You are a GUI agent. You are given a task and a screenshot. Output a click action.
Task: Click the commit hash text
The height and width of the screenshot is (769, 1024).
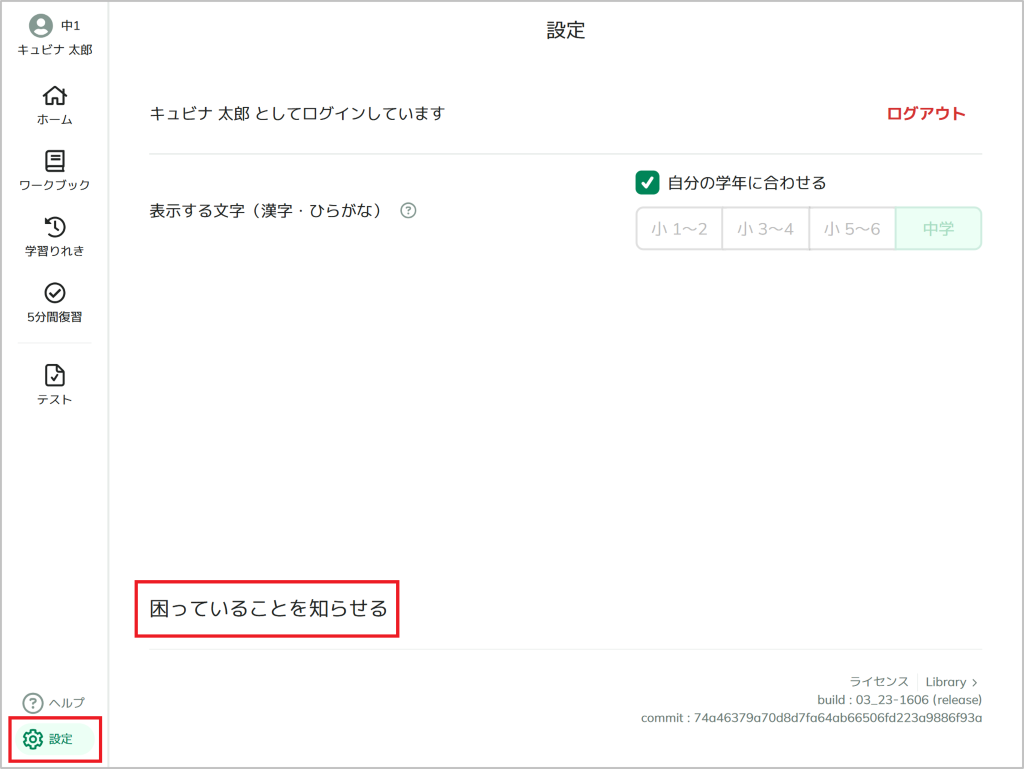pyautogui.click(x=811, y=718)
